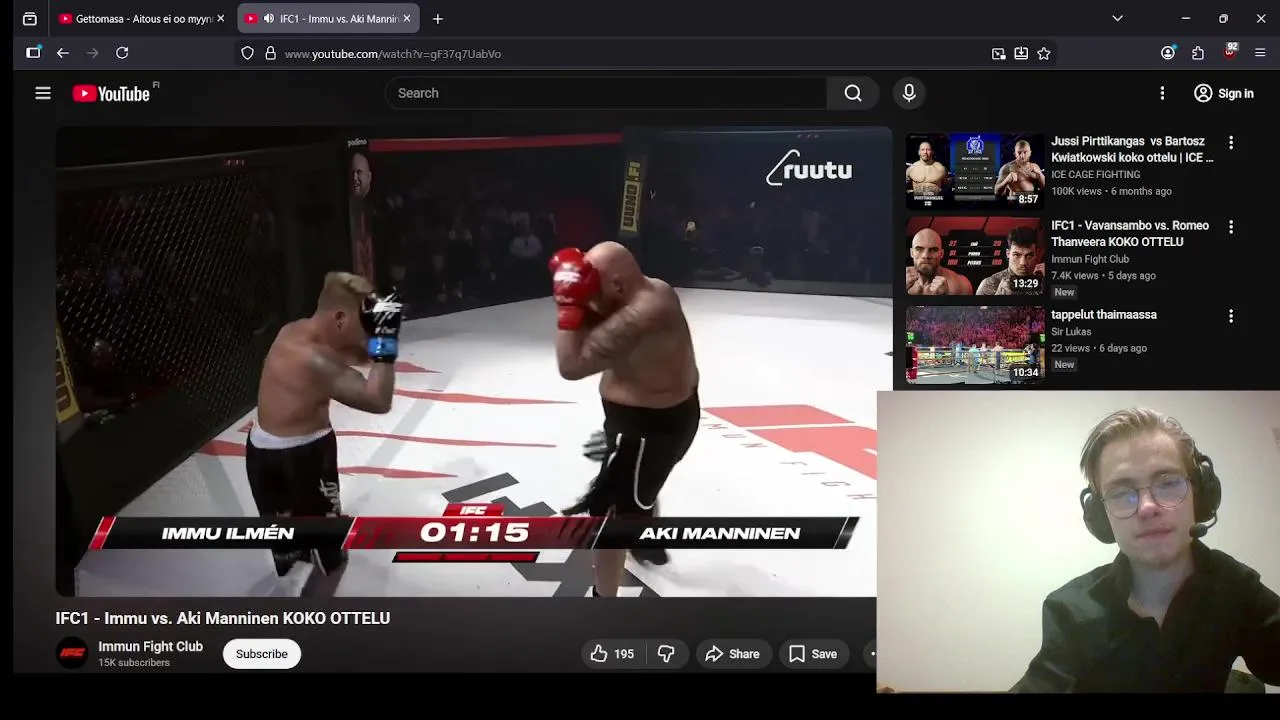Go forward to the next page

pos(93,53)
